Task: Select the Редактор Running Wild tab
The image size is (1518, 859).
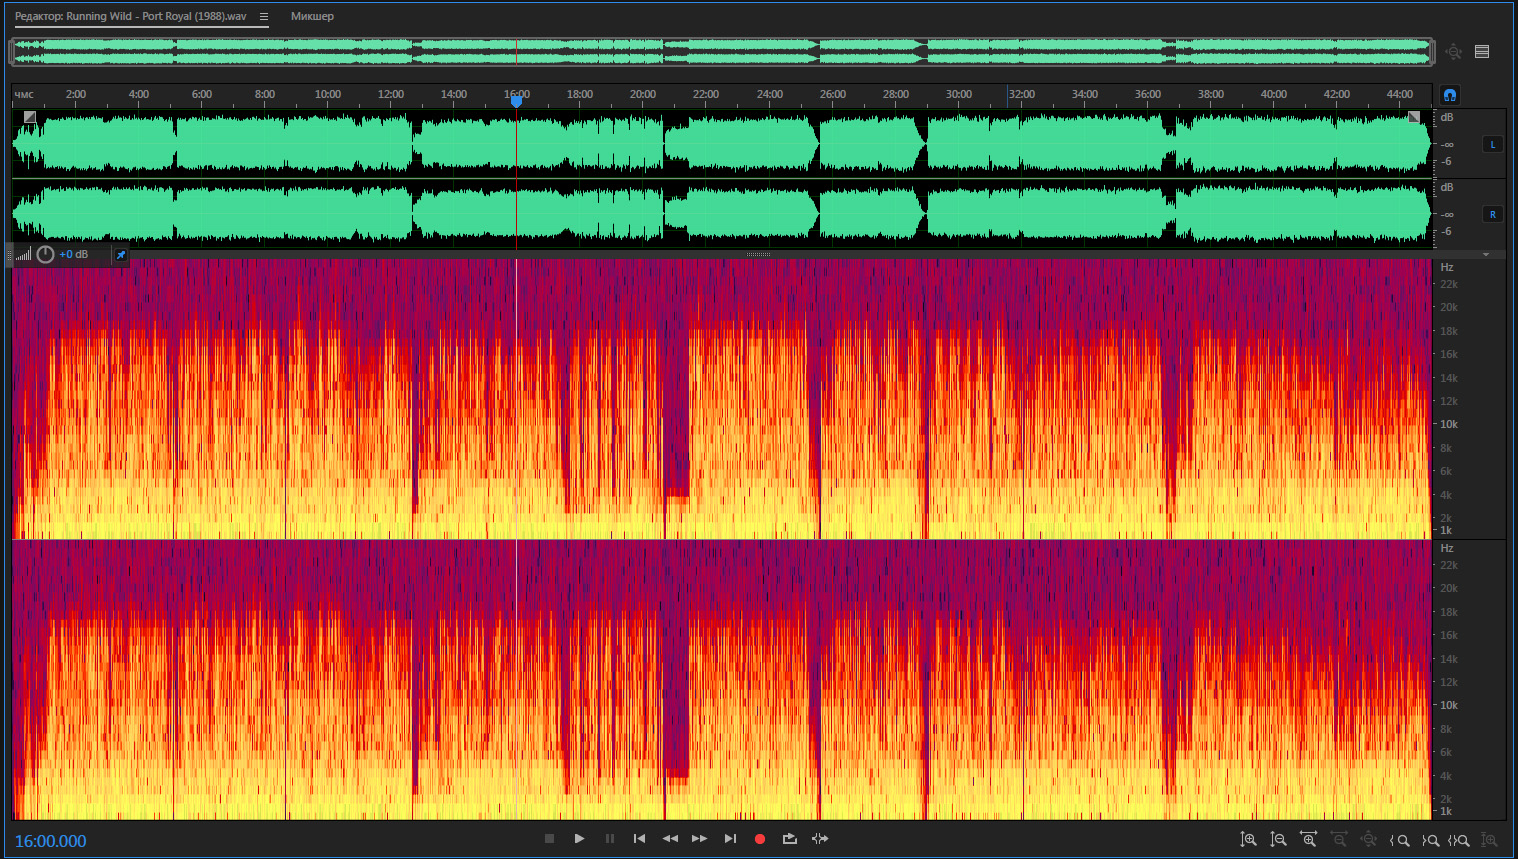Action: pos(130,16)
